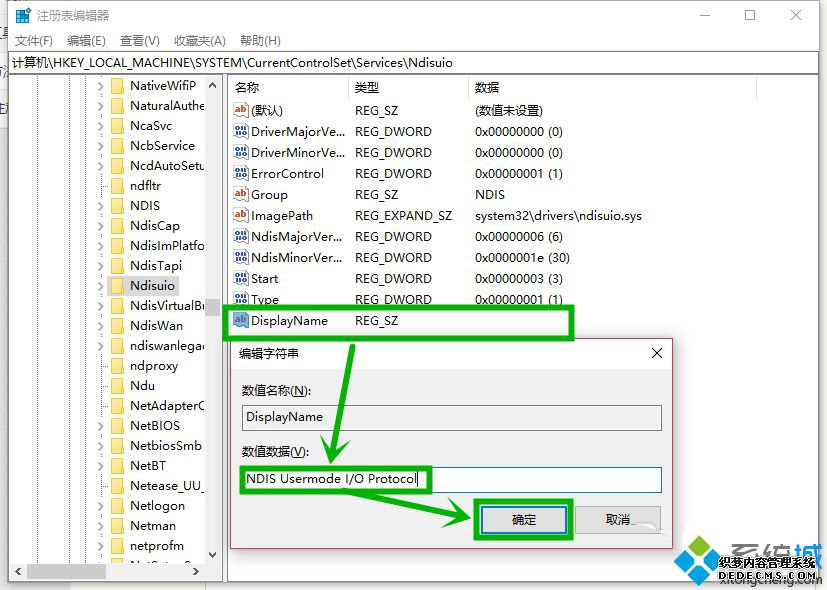This screenshot has height=590, width=827.
Task: Cancel the string edit with 取消
Action: coord(618,520)
